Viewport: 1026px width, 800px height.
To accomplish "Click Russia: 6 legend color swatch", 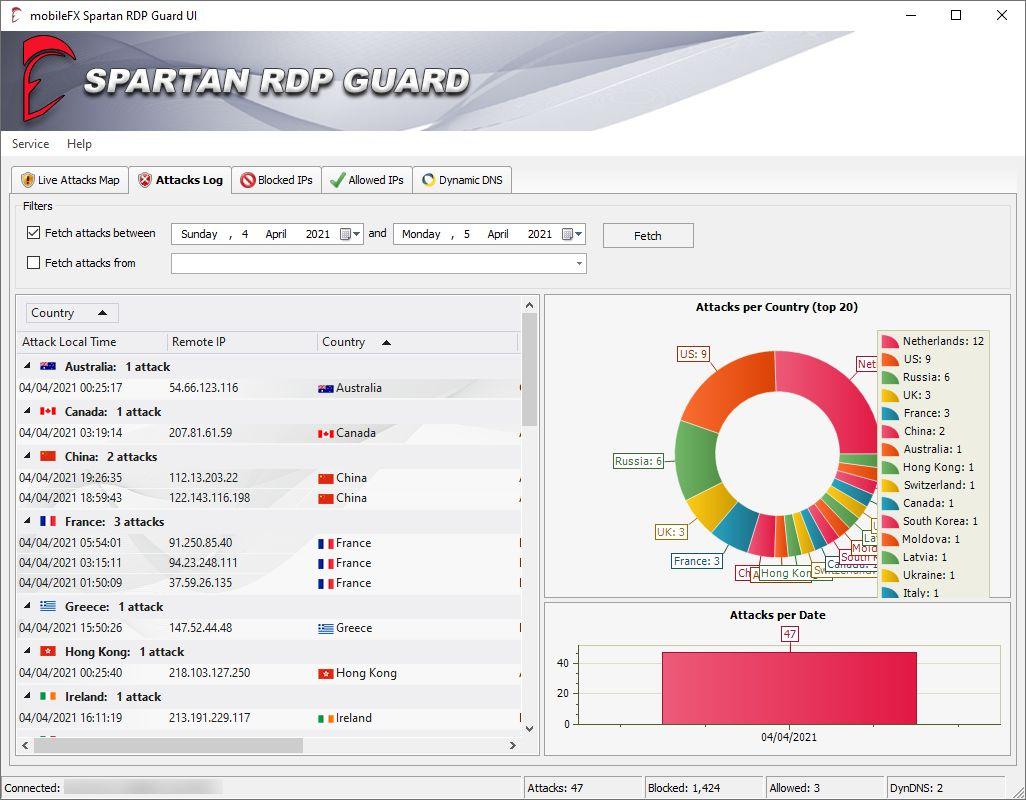I will click(x=890, y=377).
